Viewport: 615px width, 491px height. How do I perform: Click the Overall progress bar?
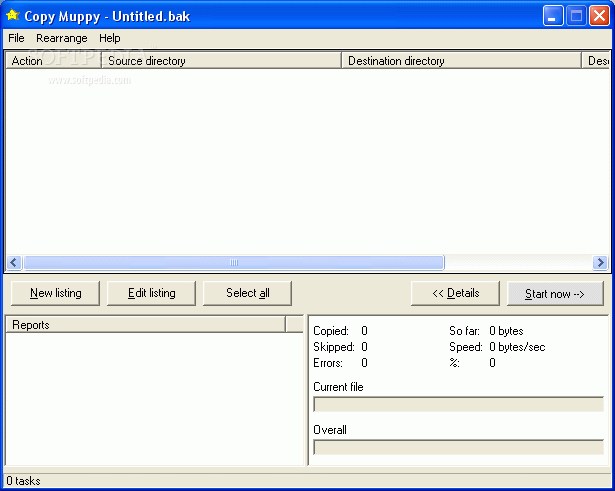tap(458, 447)
